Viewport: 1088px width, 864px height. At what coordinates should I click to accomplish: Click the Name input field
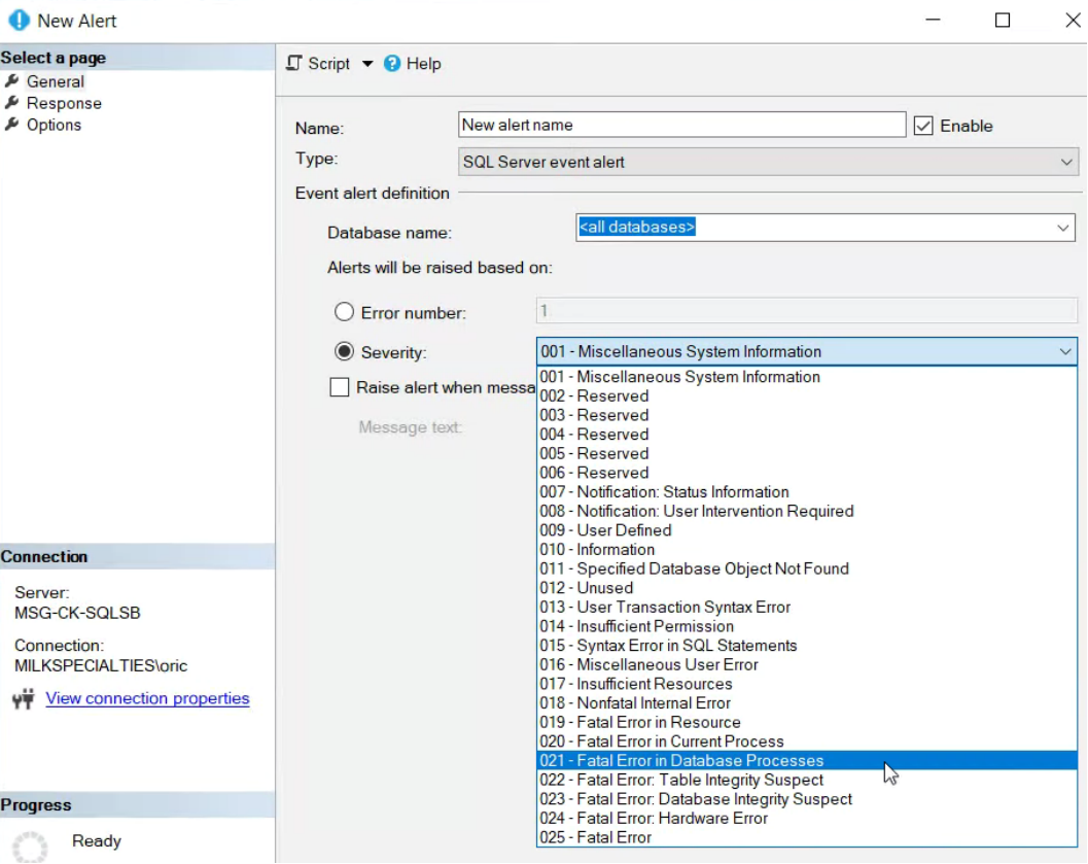point(682,125)
